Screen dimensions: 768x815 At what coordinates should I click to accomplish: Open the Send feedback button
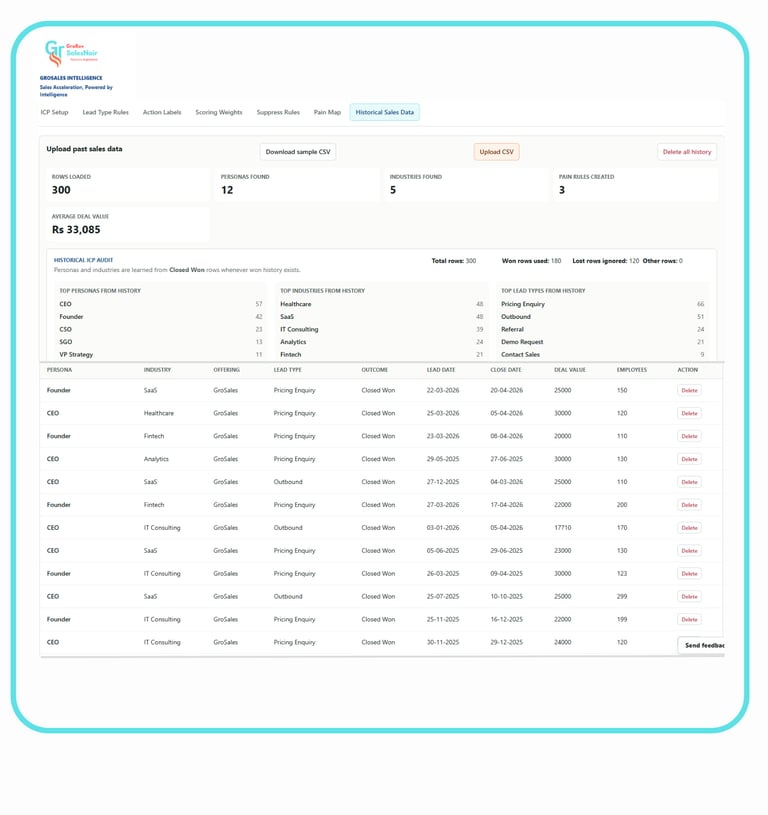[x=701, y=645]
